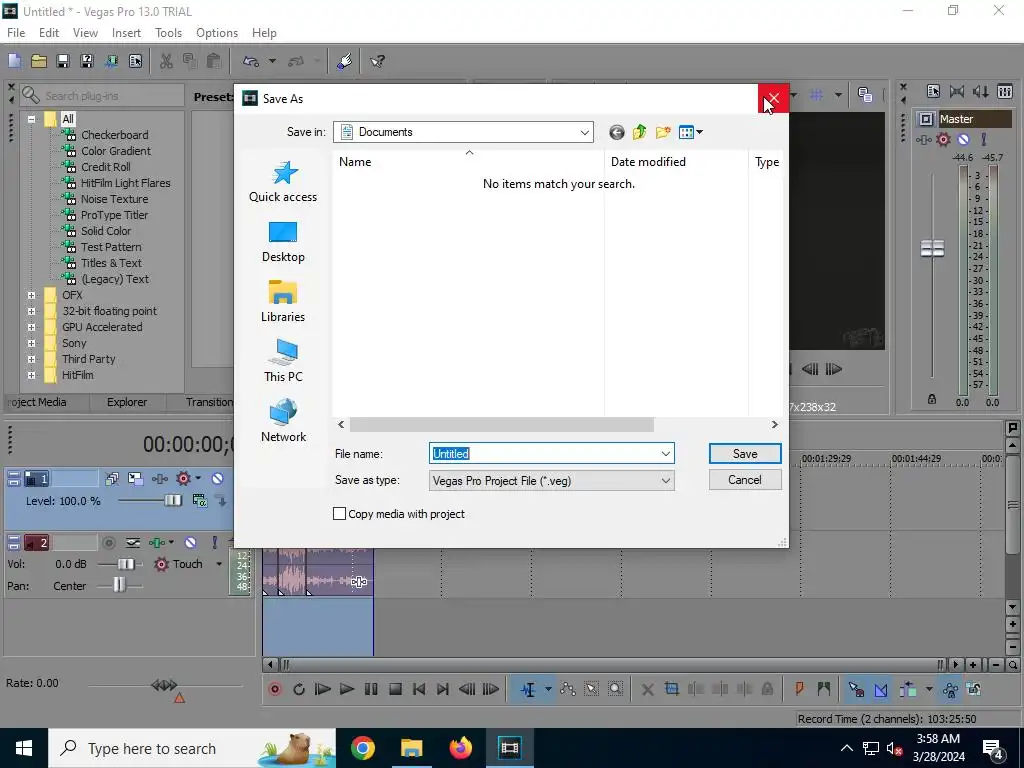Open the Save in Documents dropdown
The height and width of the screenshot is (768, 1024).
pos(584,133)
